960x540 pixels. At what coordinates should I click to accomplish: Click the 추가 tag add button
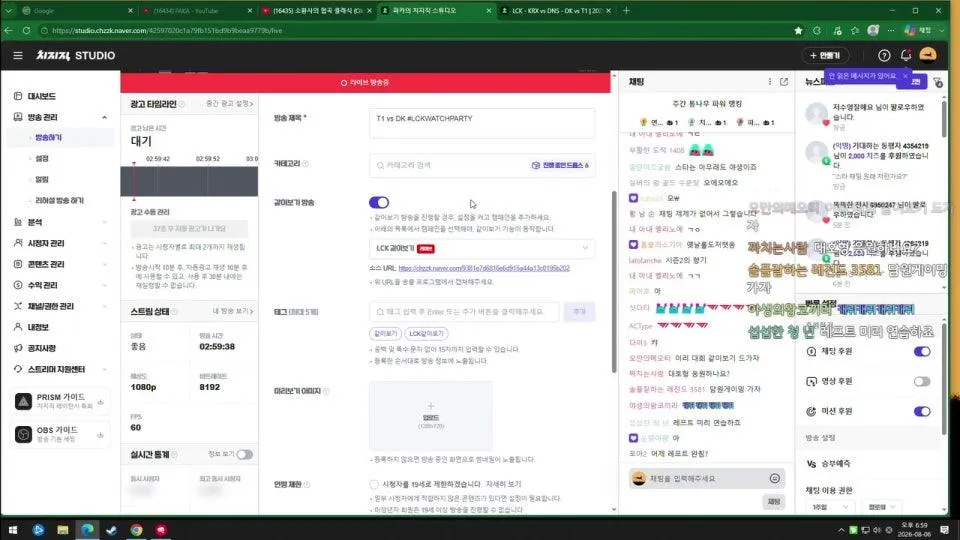pyautogui.click(x=579, y=312)
